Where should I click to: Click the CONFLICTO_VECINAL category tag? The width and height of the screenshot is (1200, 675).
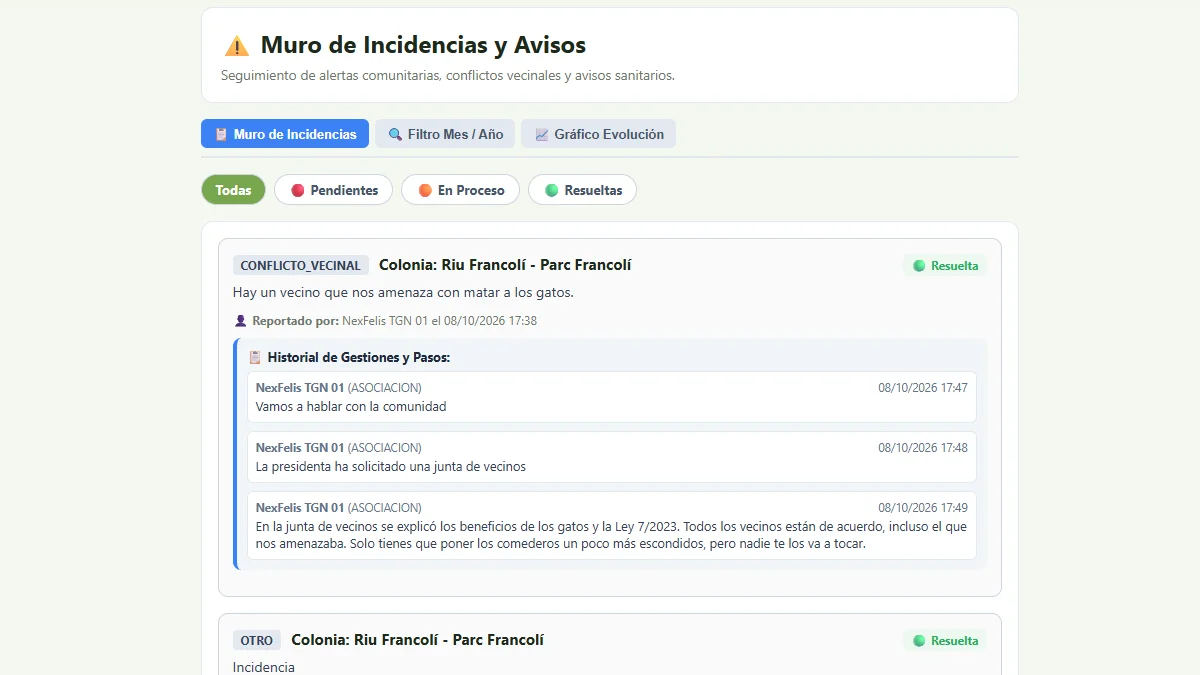click(x=301, y=265)
